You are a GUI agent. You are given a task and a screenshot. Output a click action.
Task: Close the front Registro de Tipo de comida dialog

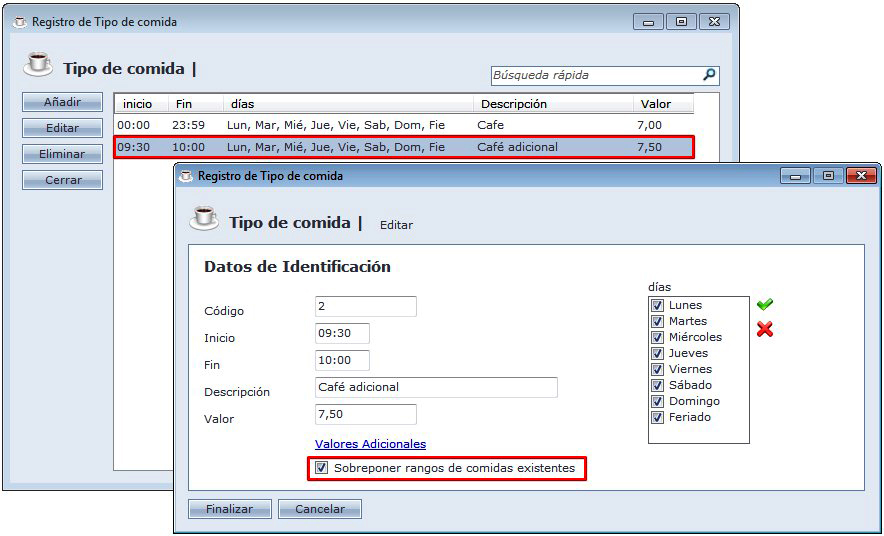pos(861,176)
